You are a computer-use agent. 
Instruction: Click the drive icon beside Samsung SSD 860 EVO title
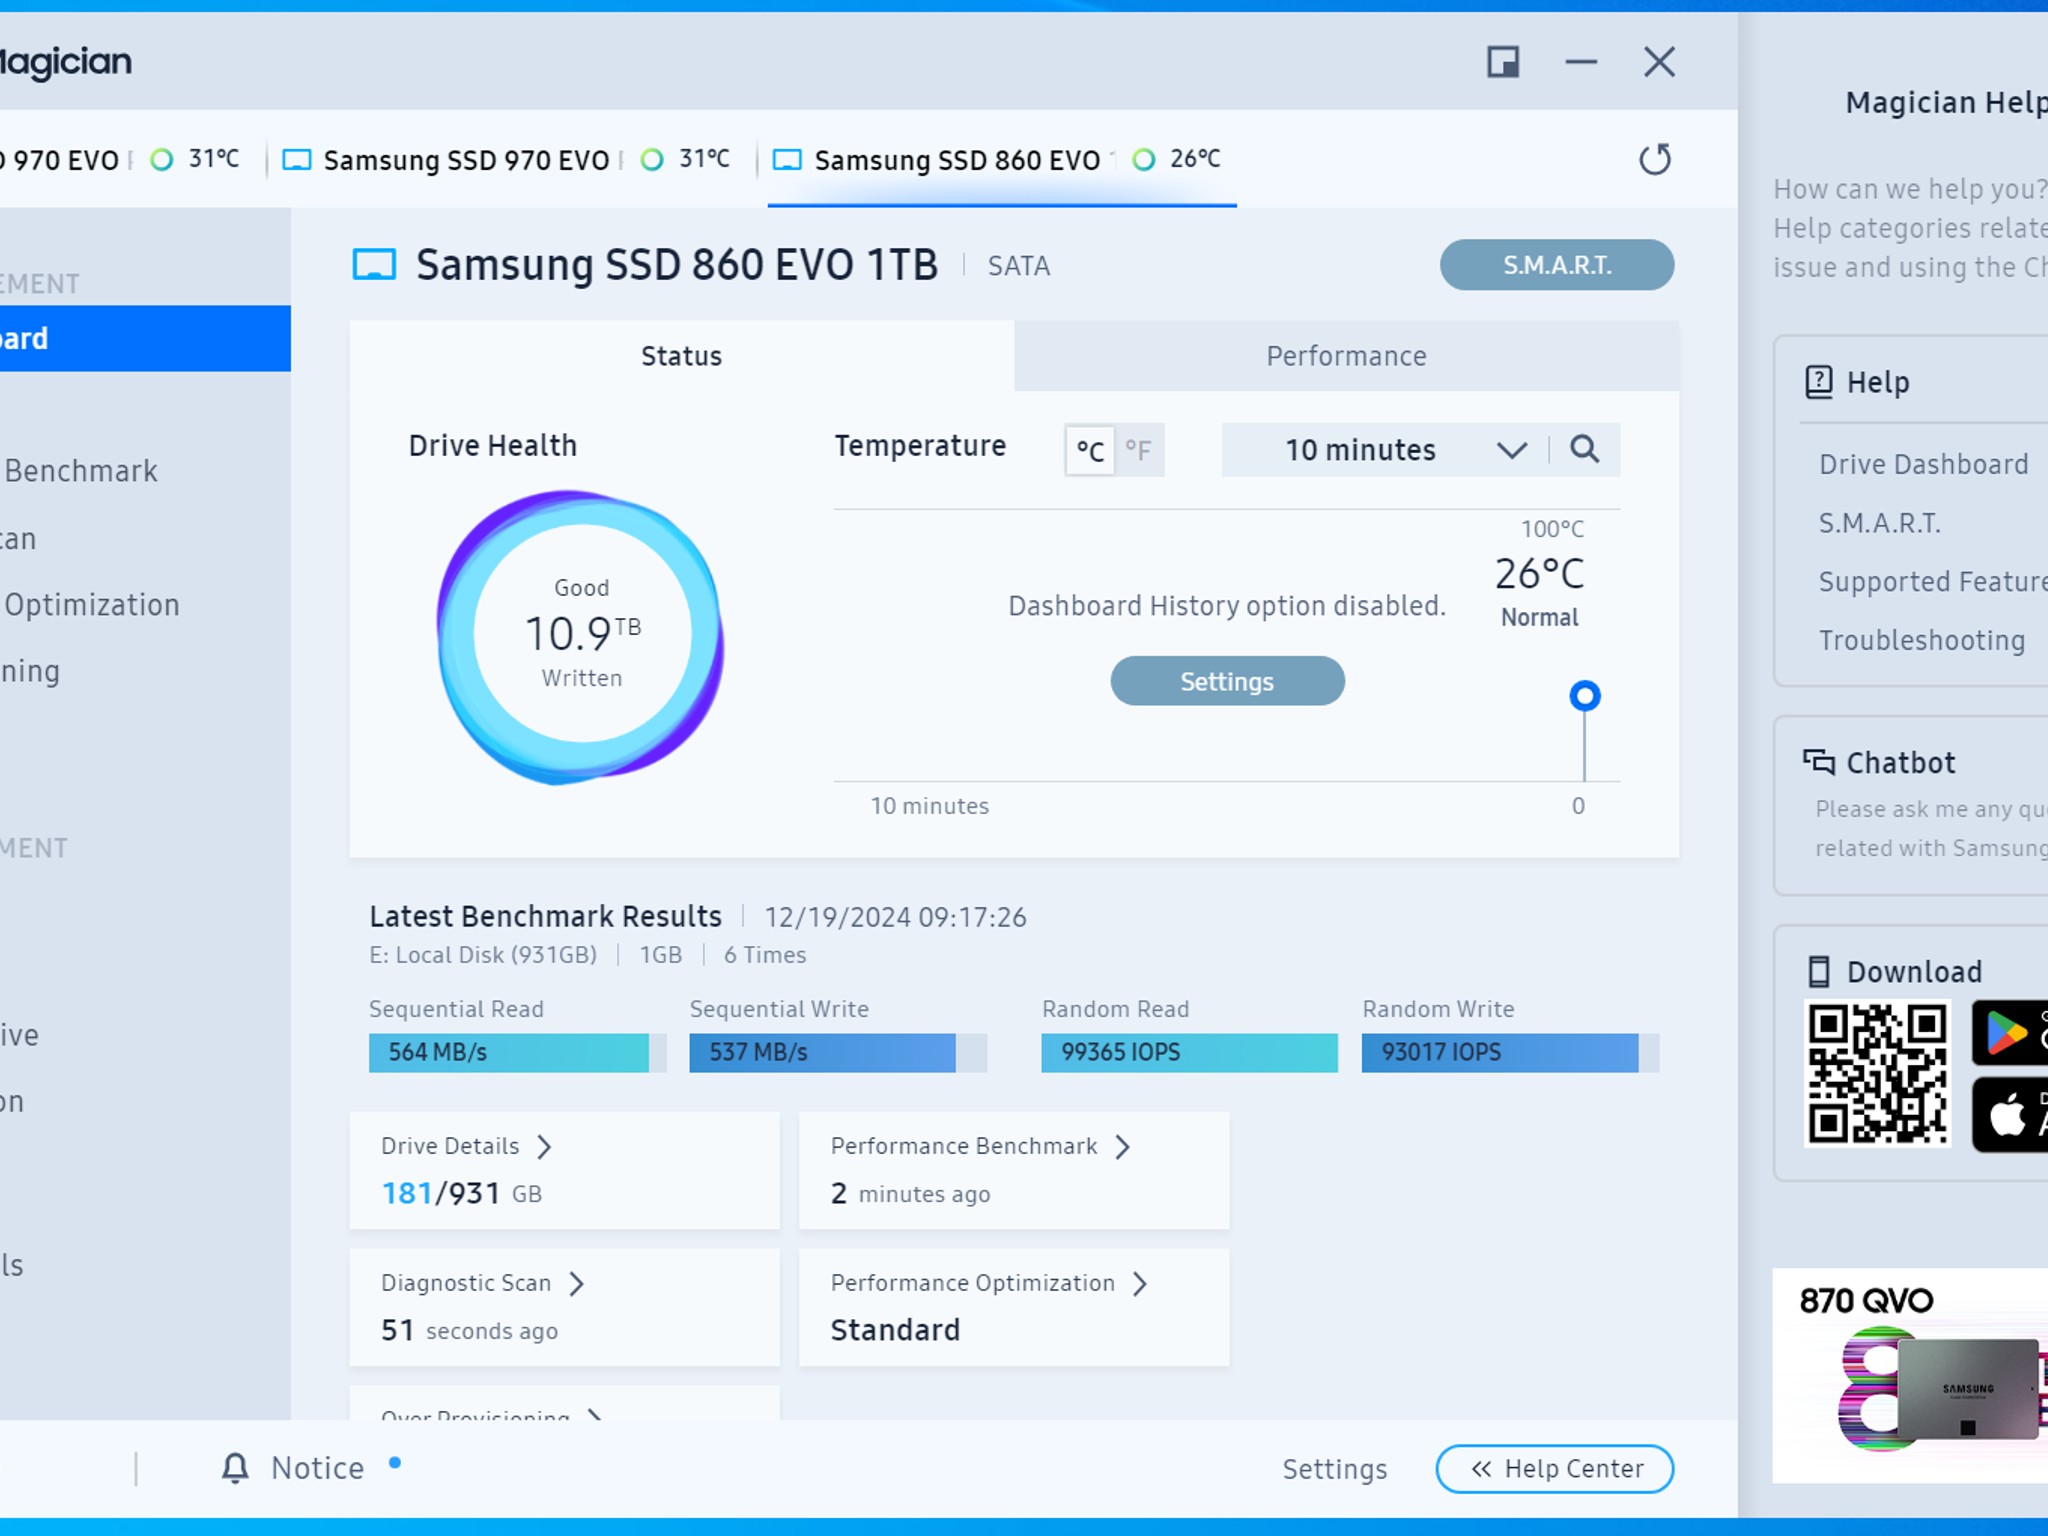376,264
